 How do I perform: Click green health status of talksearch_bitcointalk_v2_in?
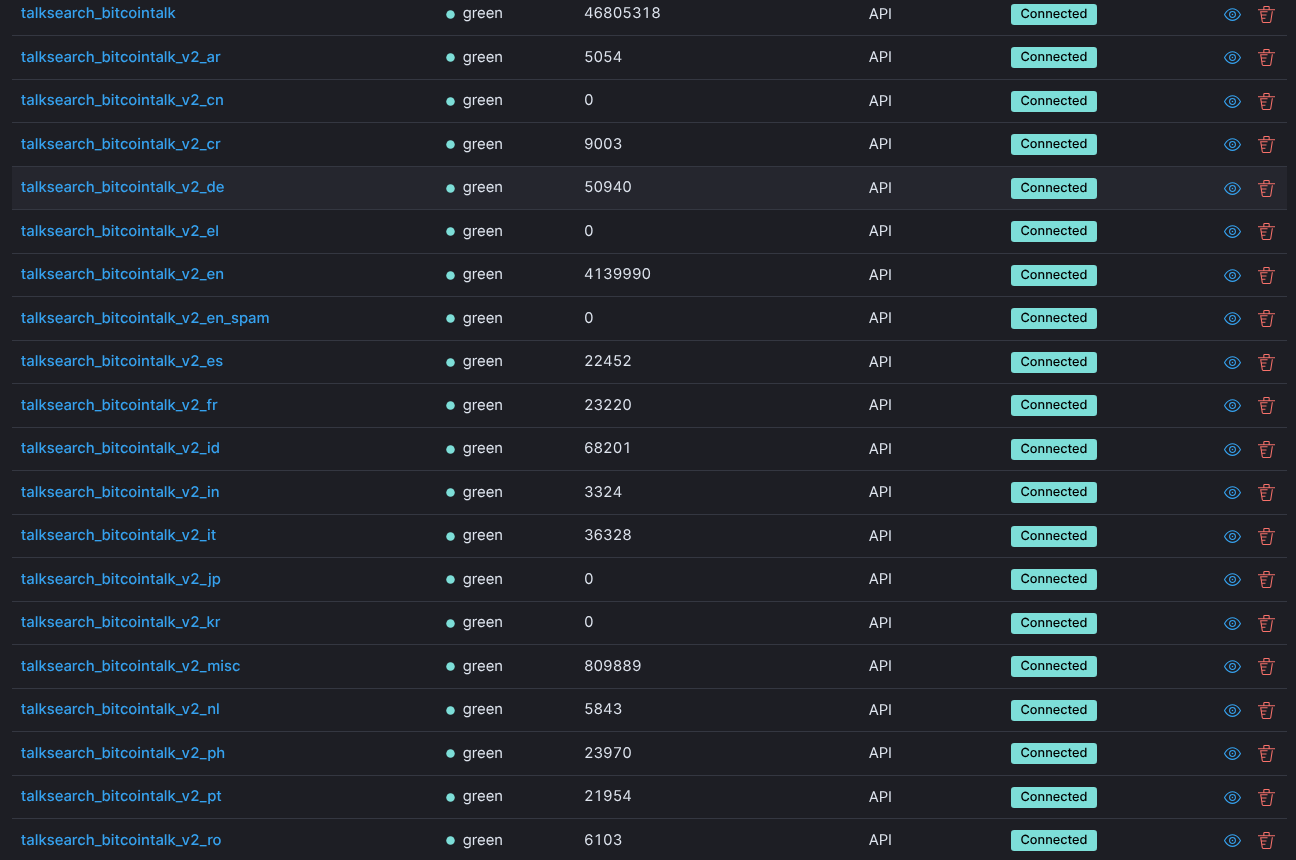tap(475, 492)
